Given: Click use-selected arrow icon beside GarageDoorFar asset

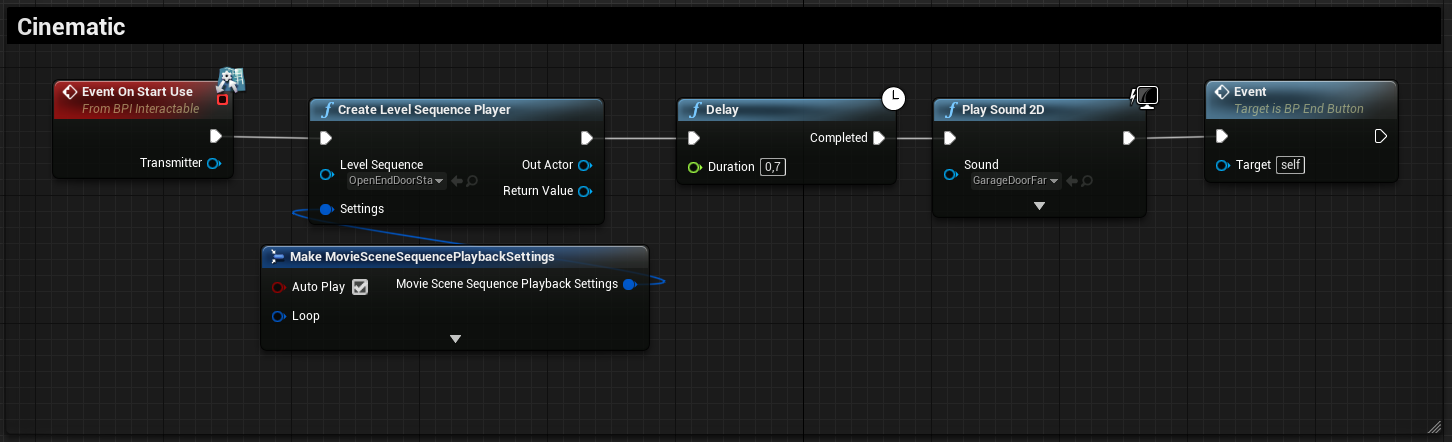Looking at the screenshot, I should (1071, 181).
